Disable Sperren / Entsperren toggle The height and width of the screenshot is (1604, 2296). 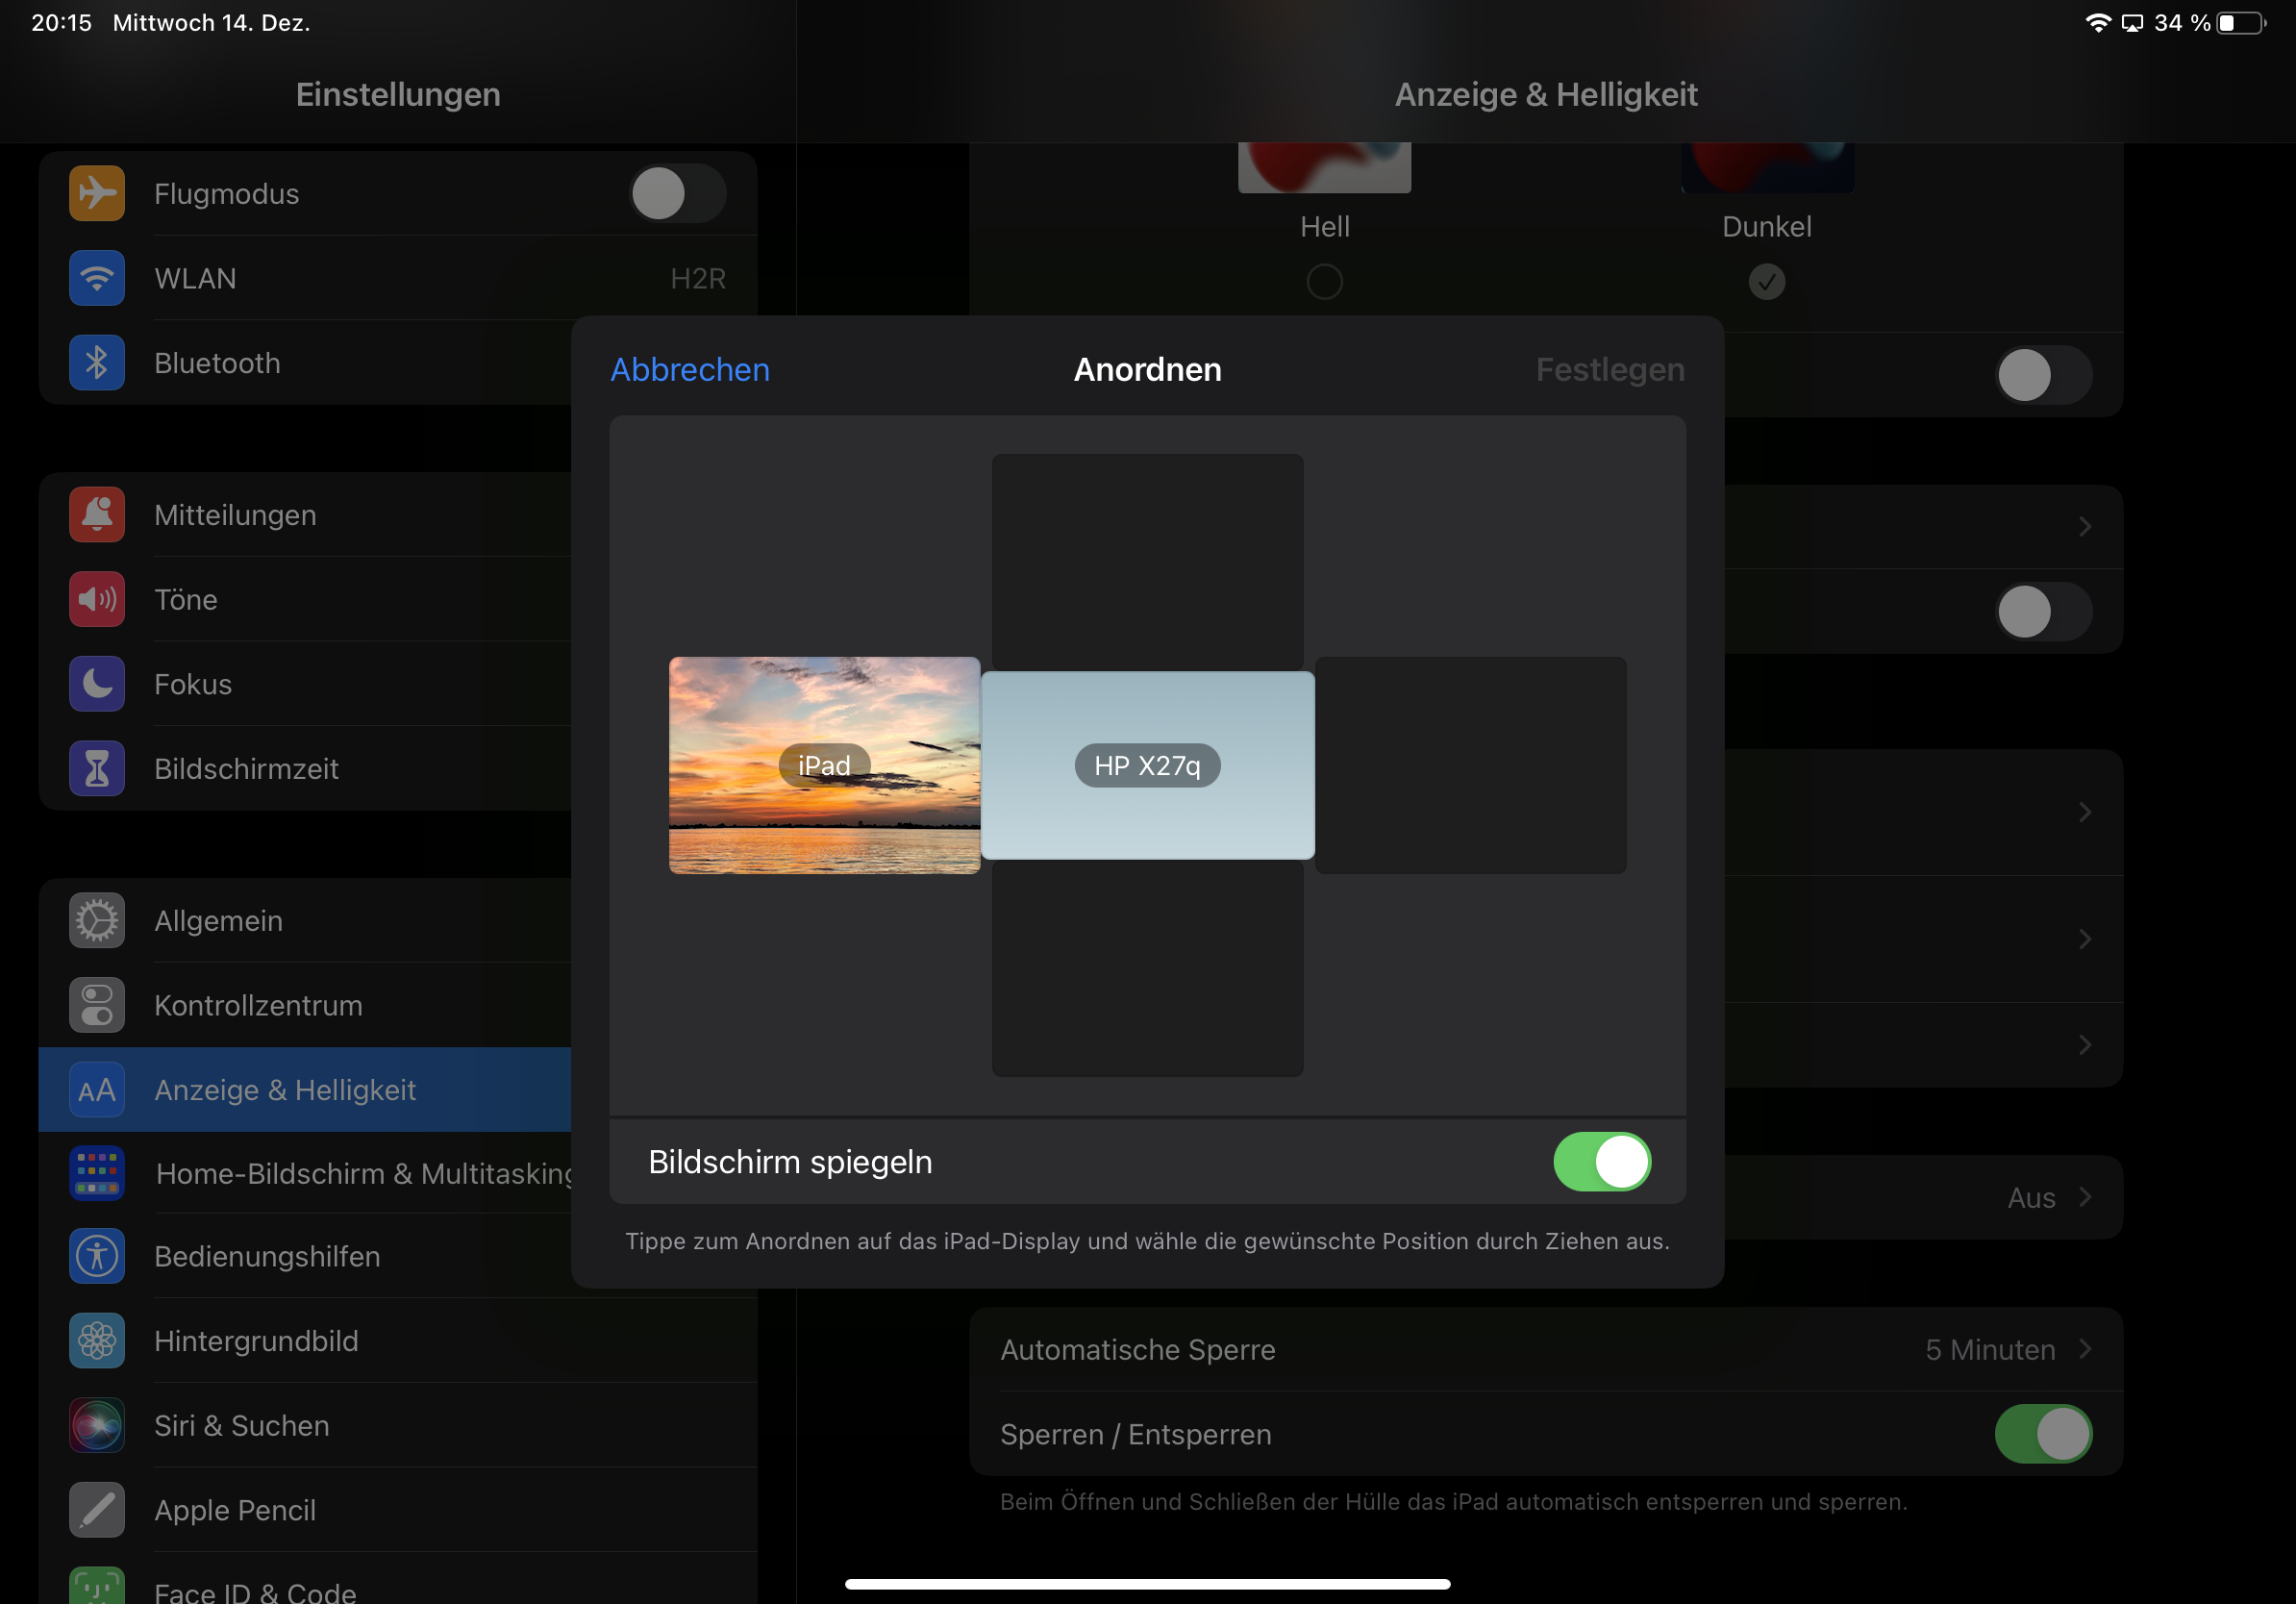[2042, 1434]
